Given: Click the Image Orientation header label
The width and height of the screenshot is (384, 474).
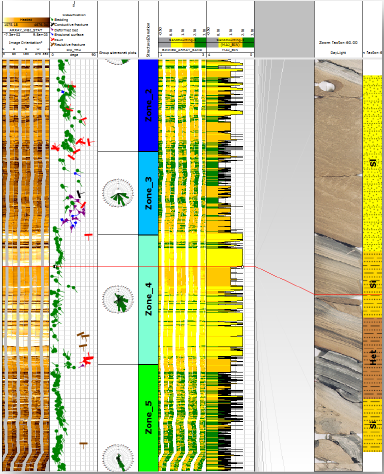Looking at the screenshot, I should click(x=26, y=43).
